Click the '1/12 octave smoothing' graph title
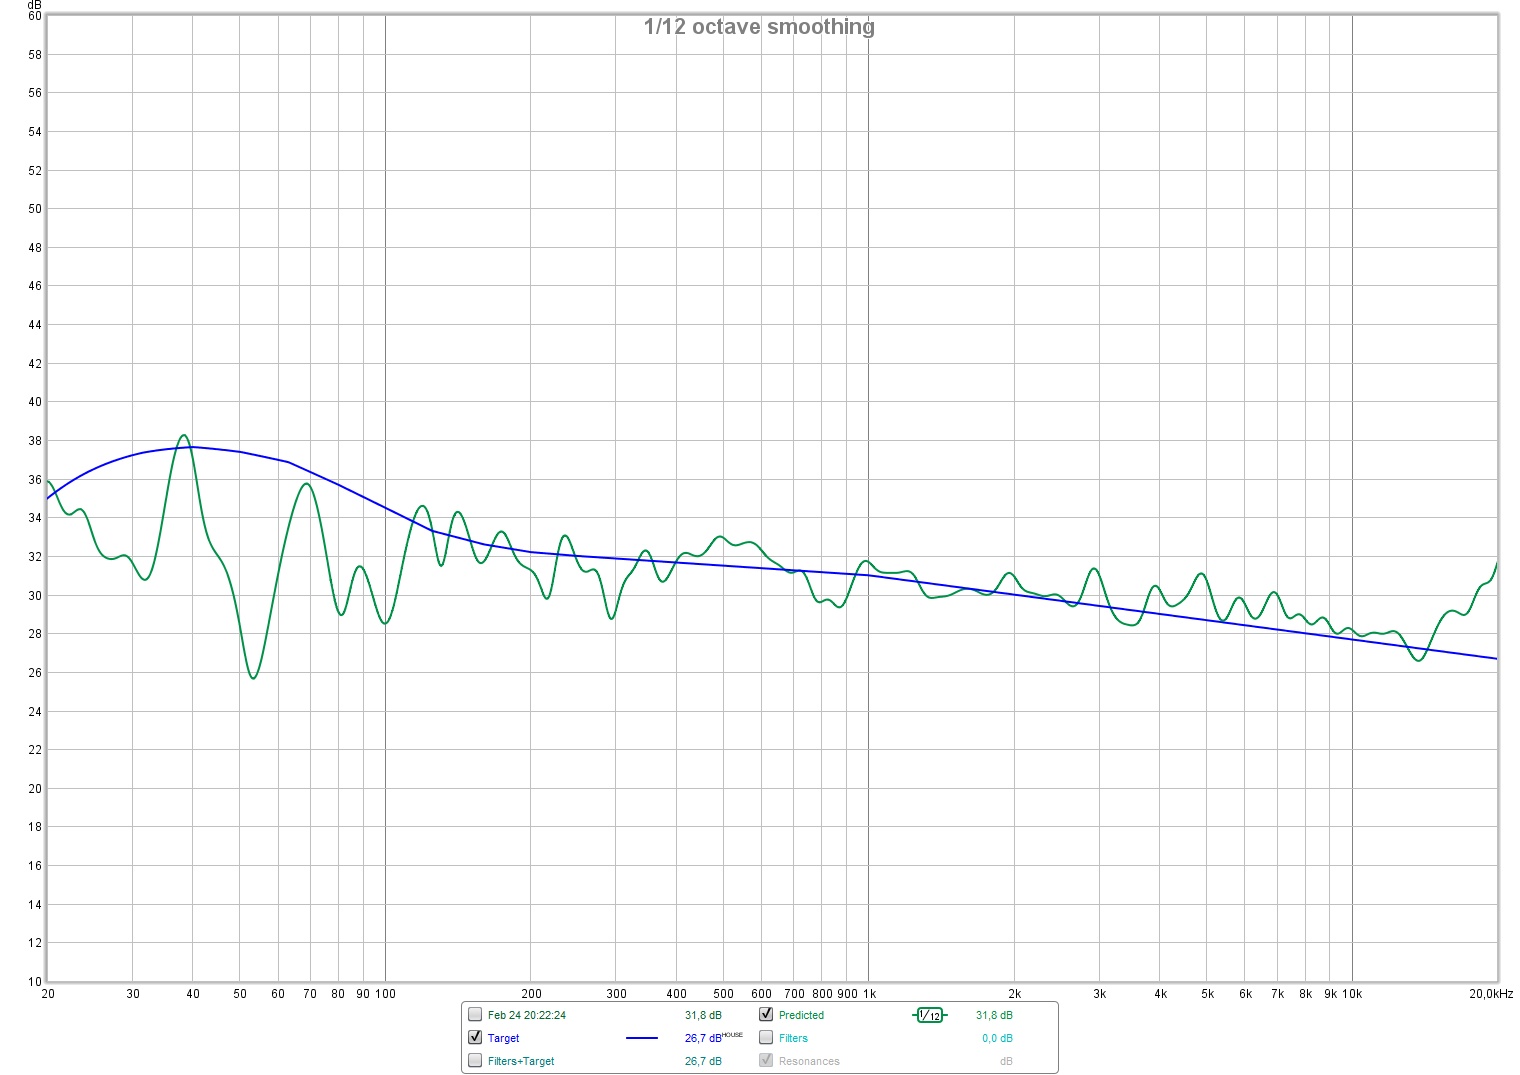Viewport: 1520px width, 1075px height. [759, 27]
